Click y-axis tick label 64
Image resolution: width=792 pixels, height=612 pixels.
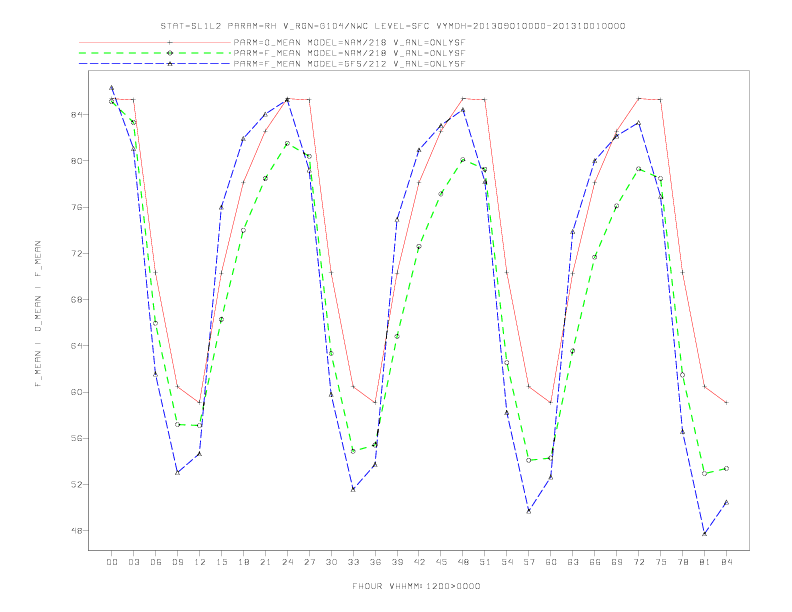point(76,346)
